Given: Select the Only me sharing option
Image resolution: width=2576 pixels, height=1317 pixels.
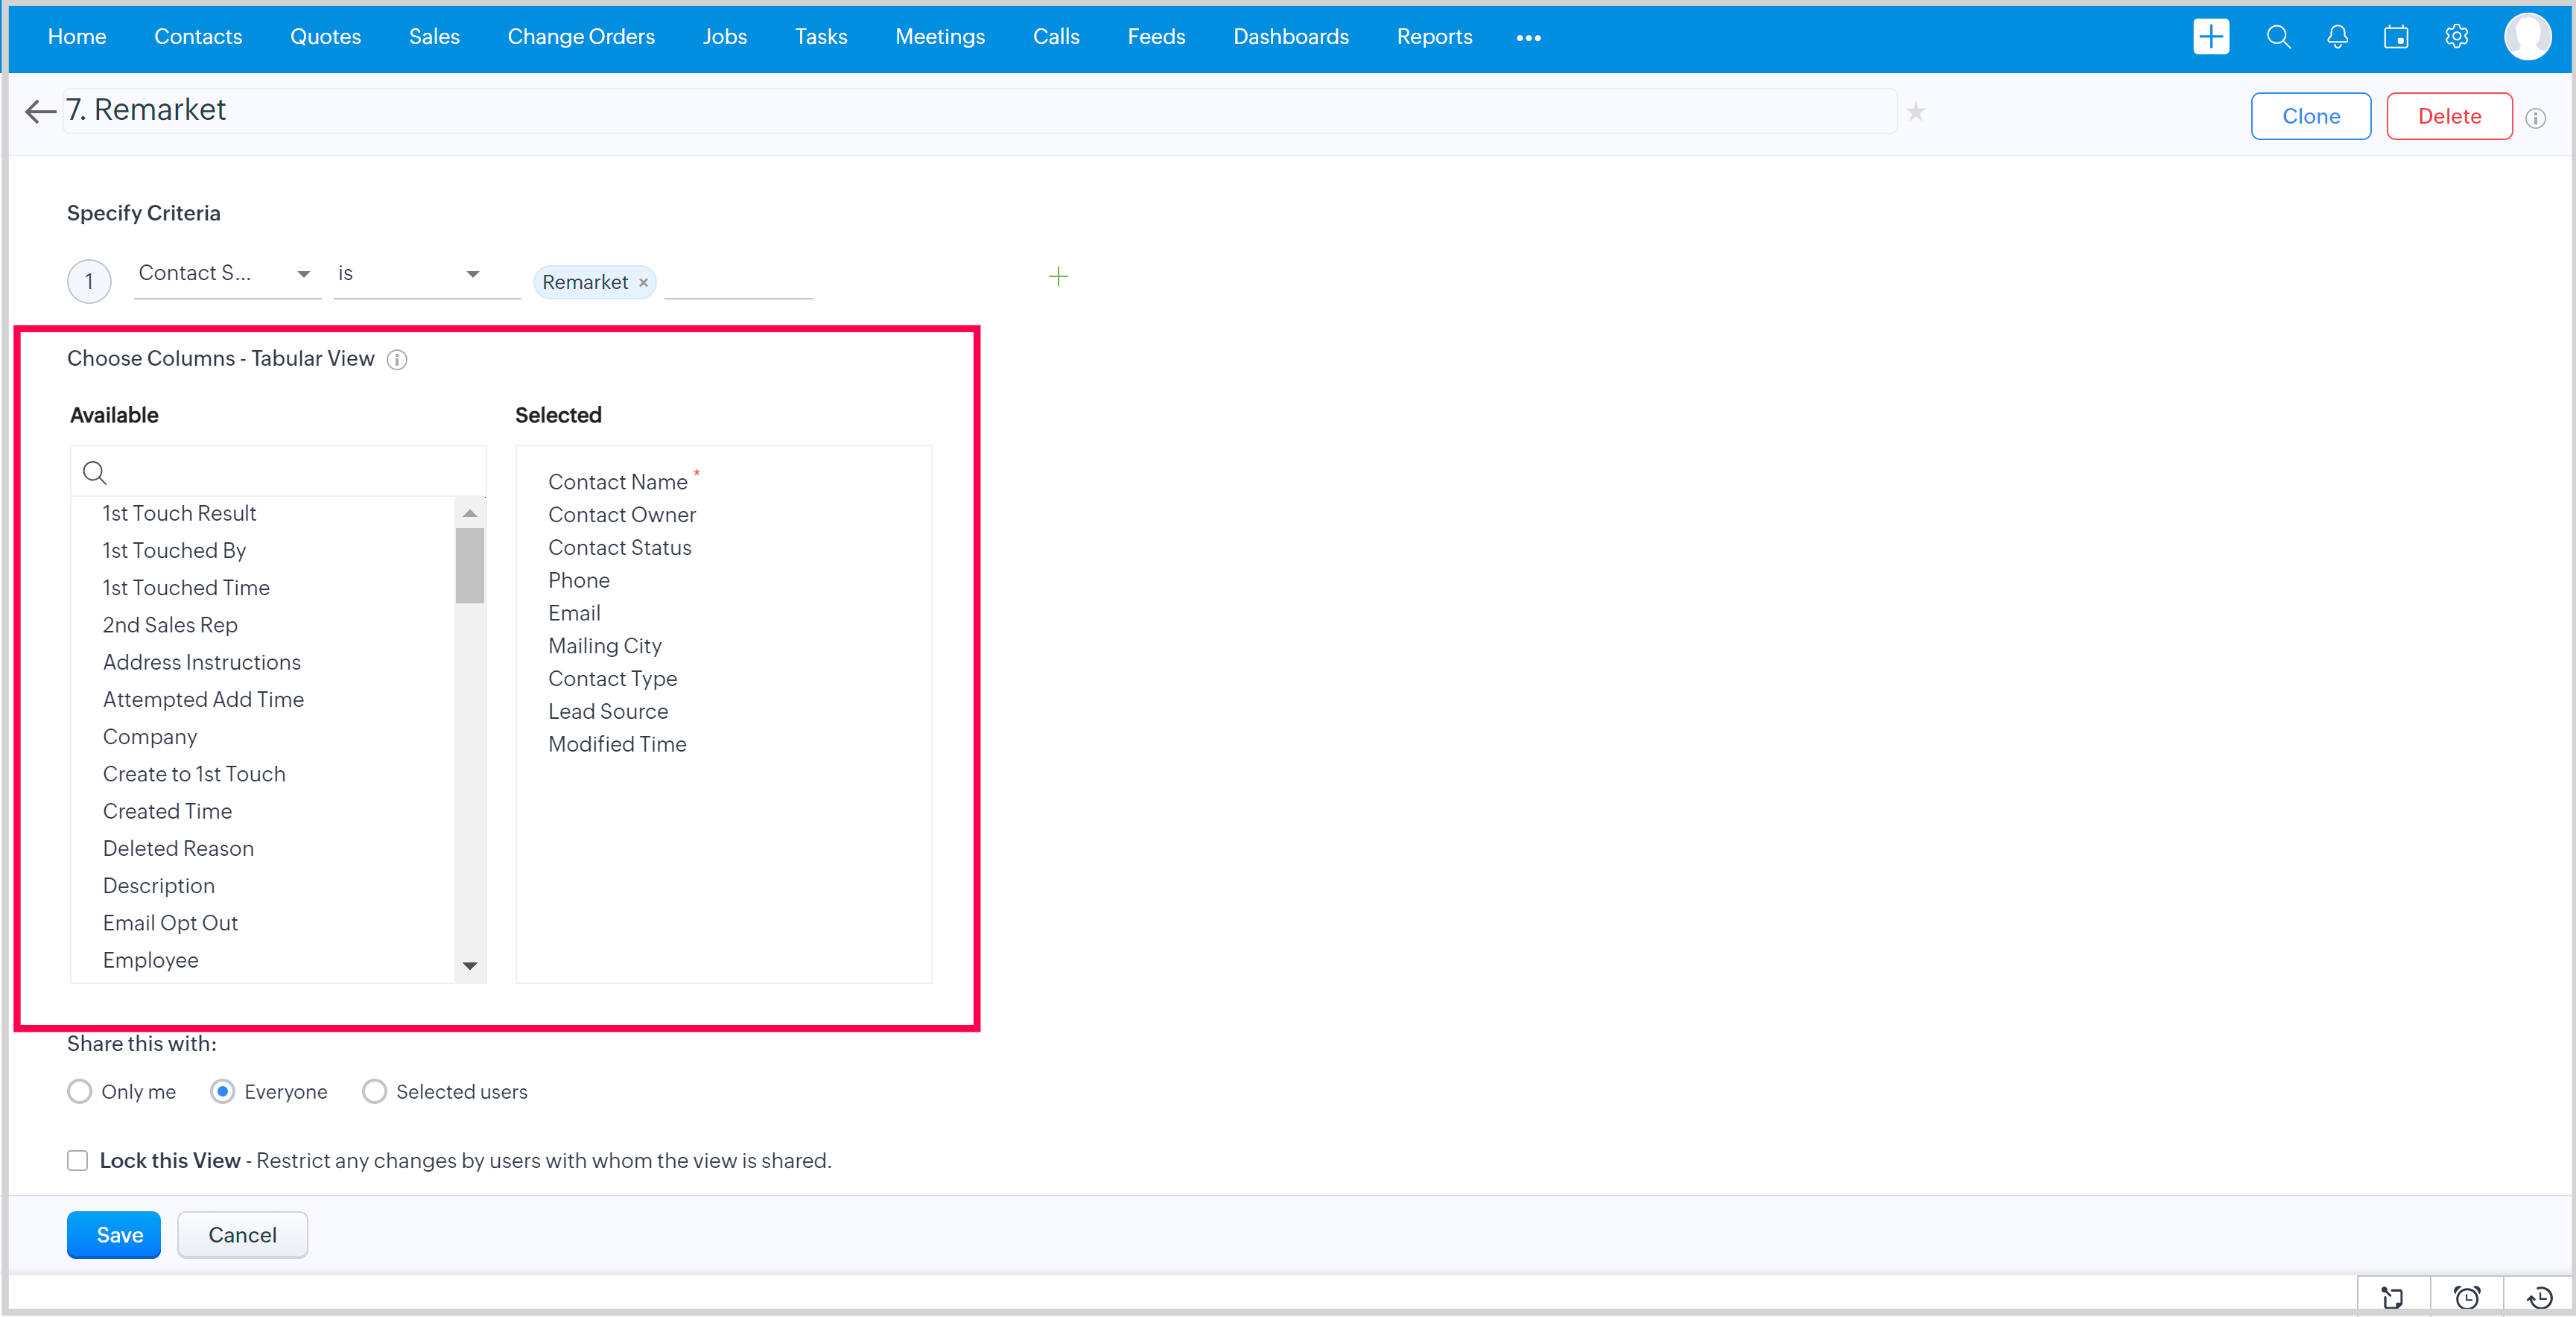Looking at the screenshot, I should (80, 1091).
